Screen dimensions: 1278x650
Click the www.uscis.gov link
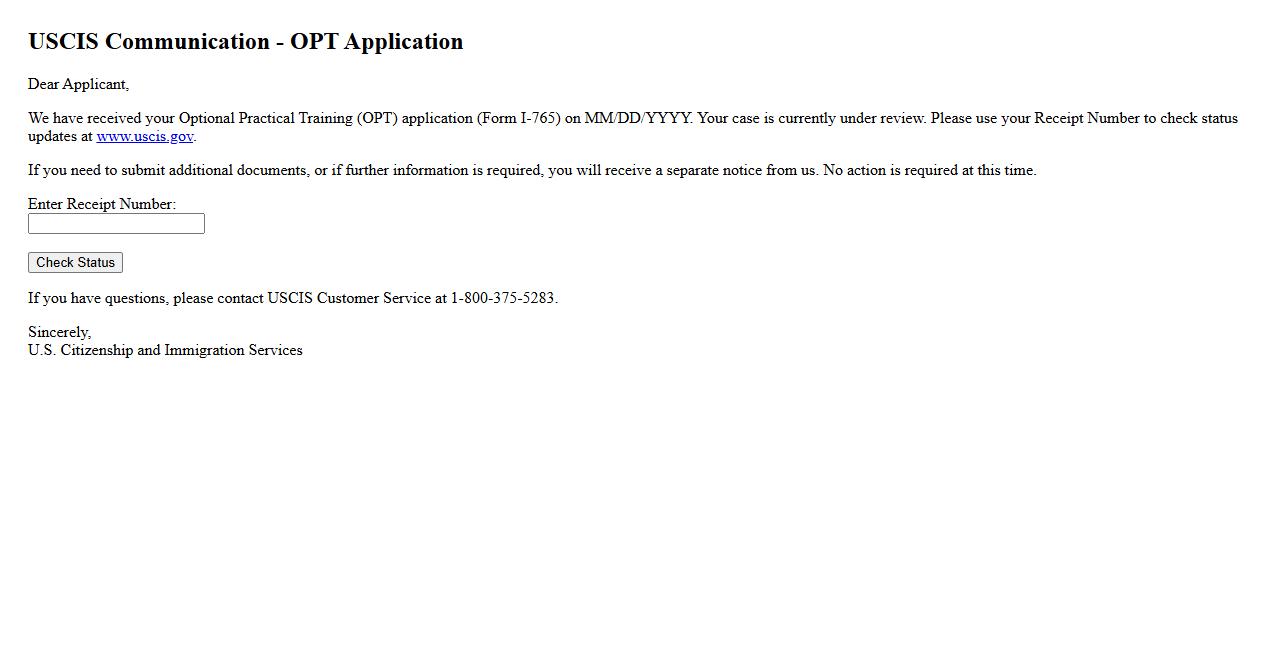(x=144, y=137)
